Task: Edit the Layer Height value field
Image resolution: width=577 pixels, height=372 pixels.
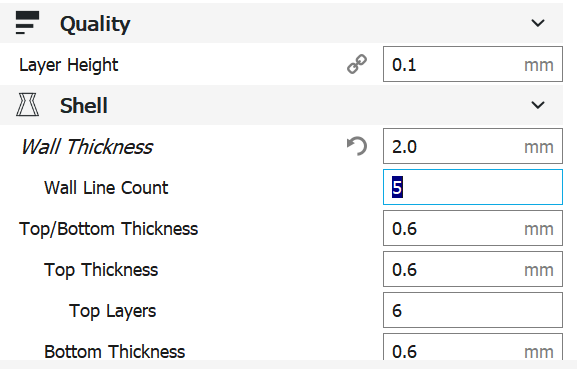Action: click(x=473, y=64)
